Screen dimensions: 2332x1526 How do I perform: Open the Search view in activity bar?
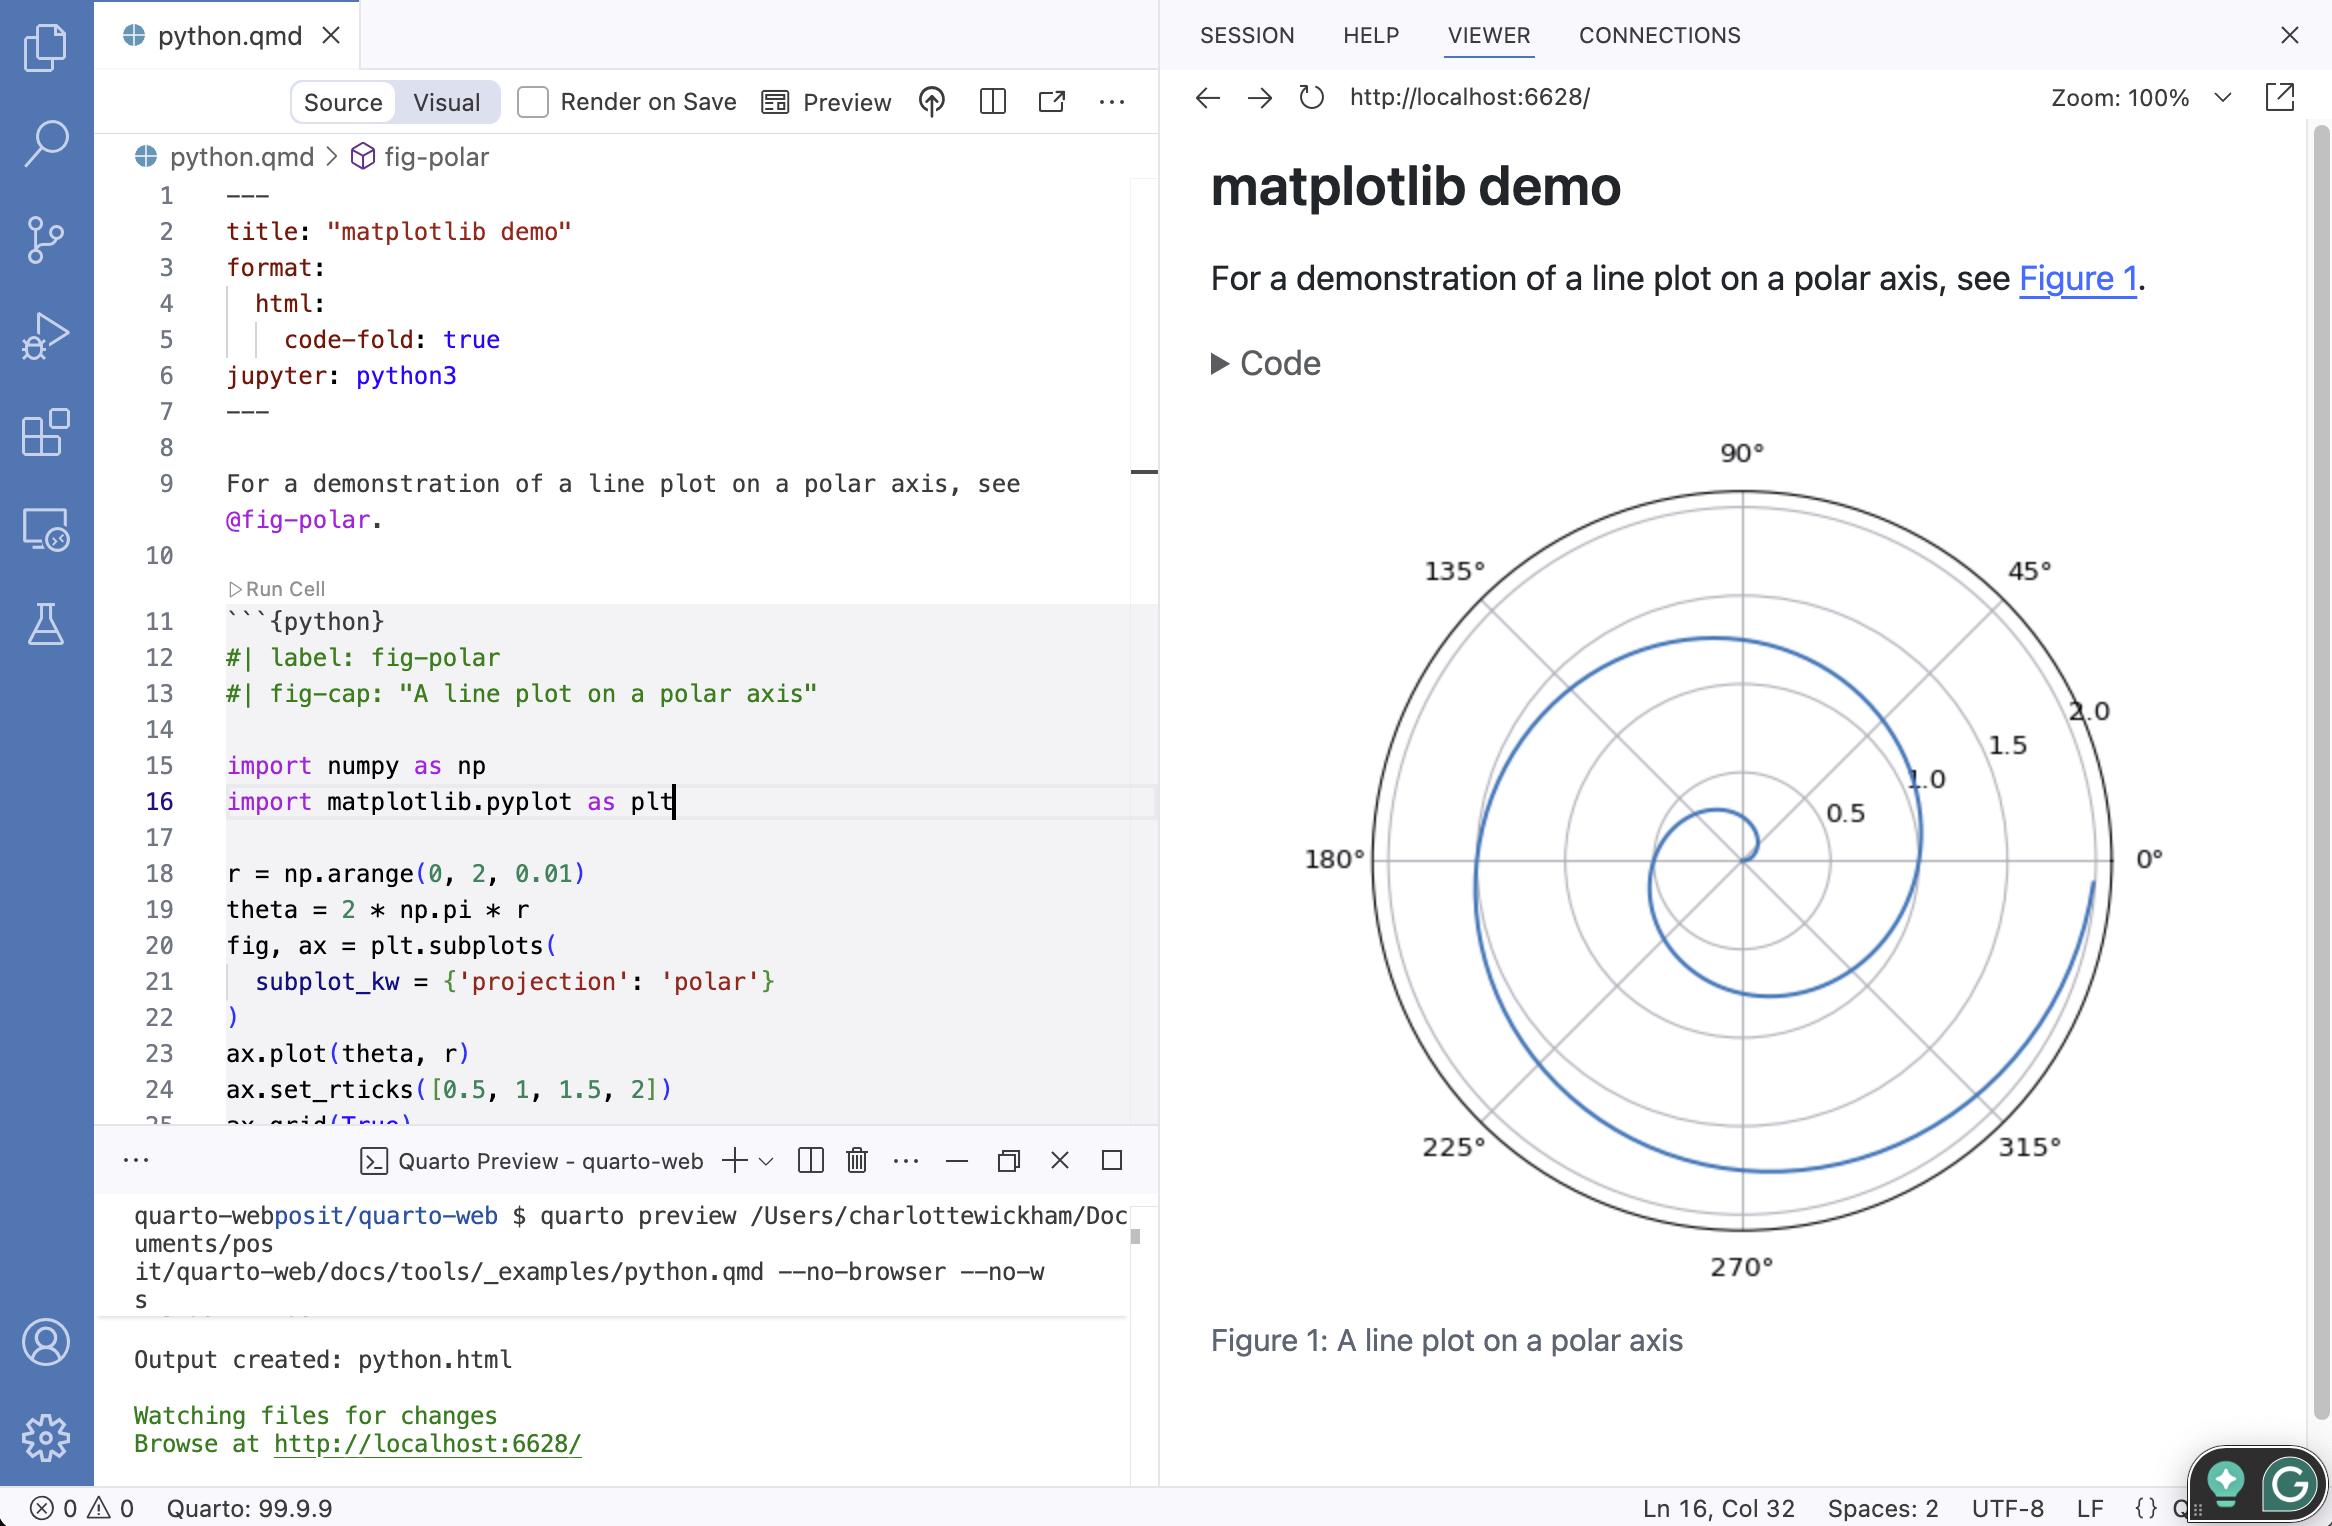pyautogui.click(x=46, y=143)
